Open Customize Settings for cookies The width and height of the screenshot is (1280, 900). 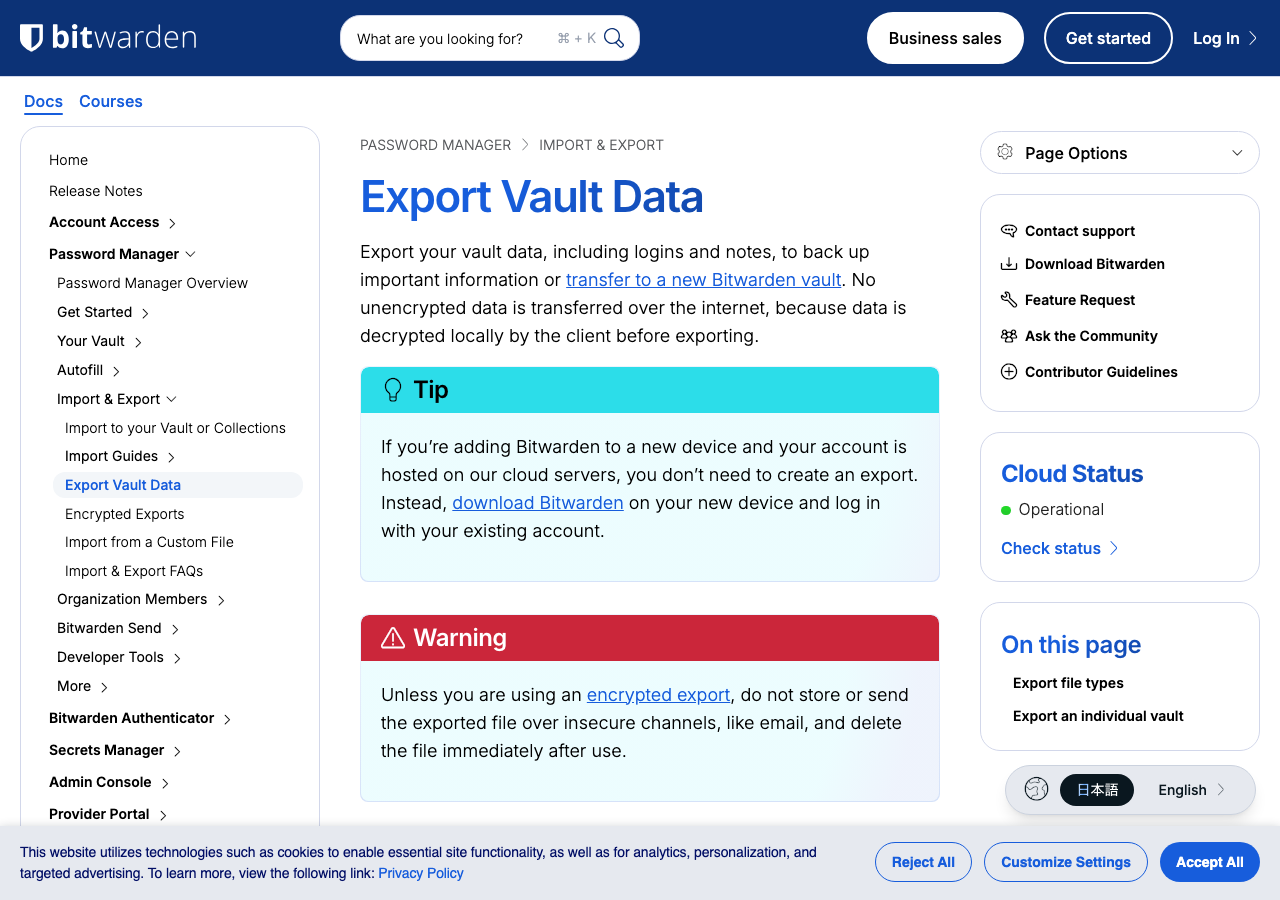(1066, 862)
